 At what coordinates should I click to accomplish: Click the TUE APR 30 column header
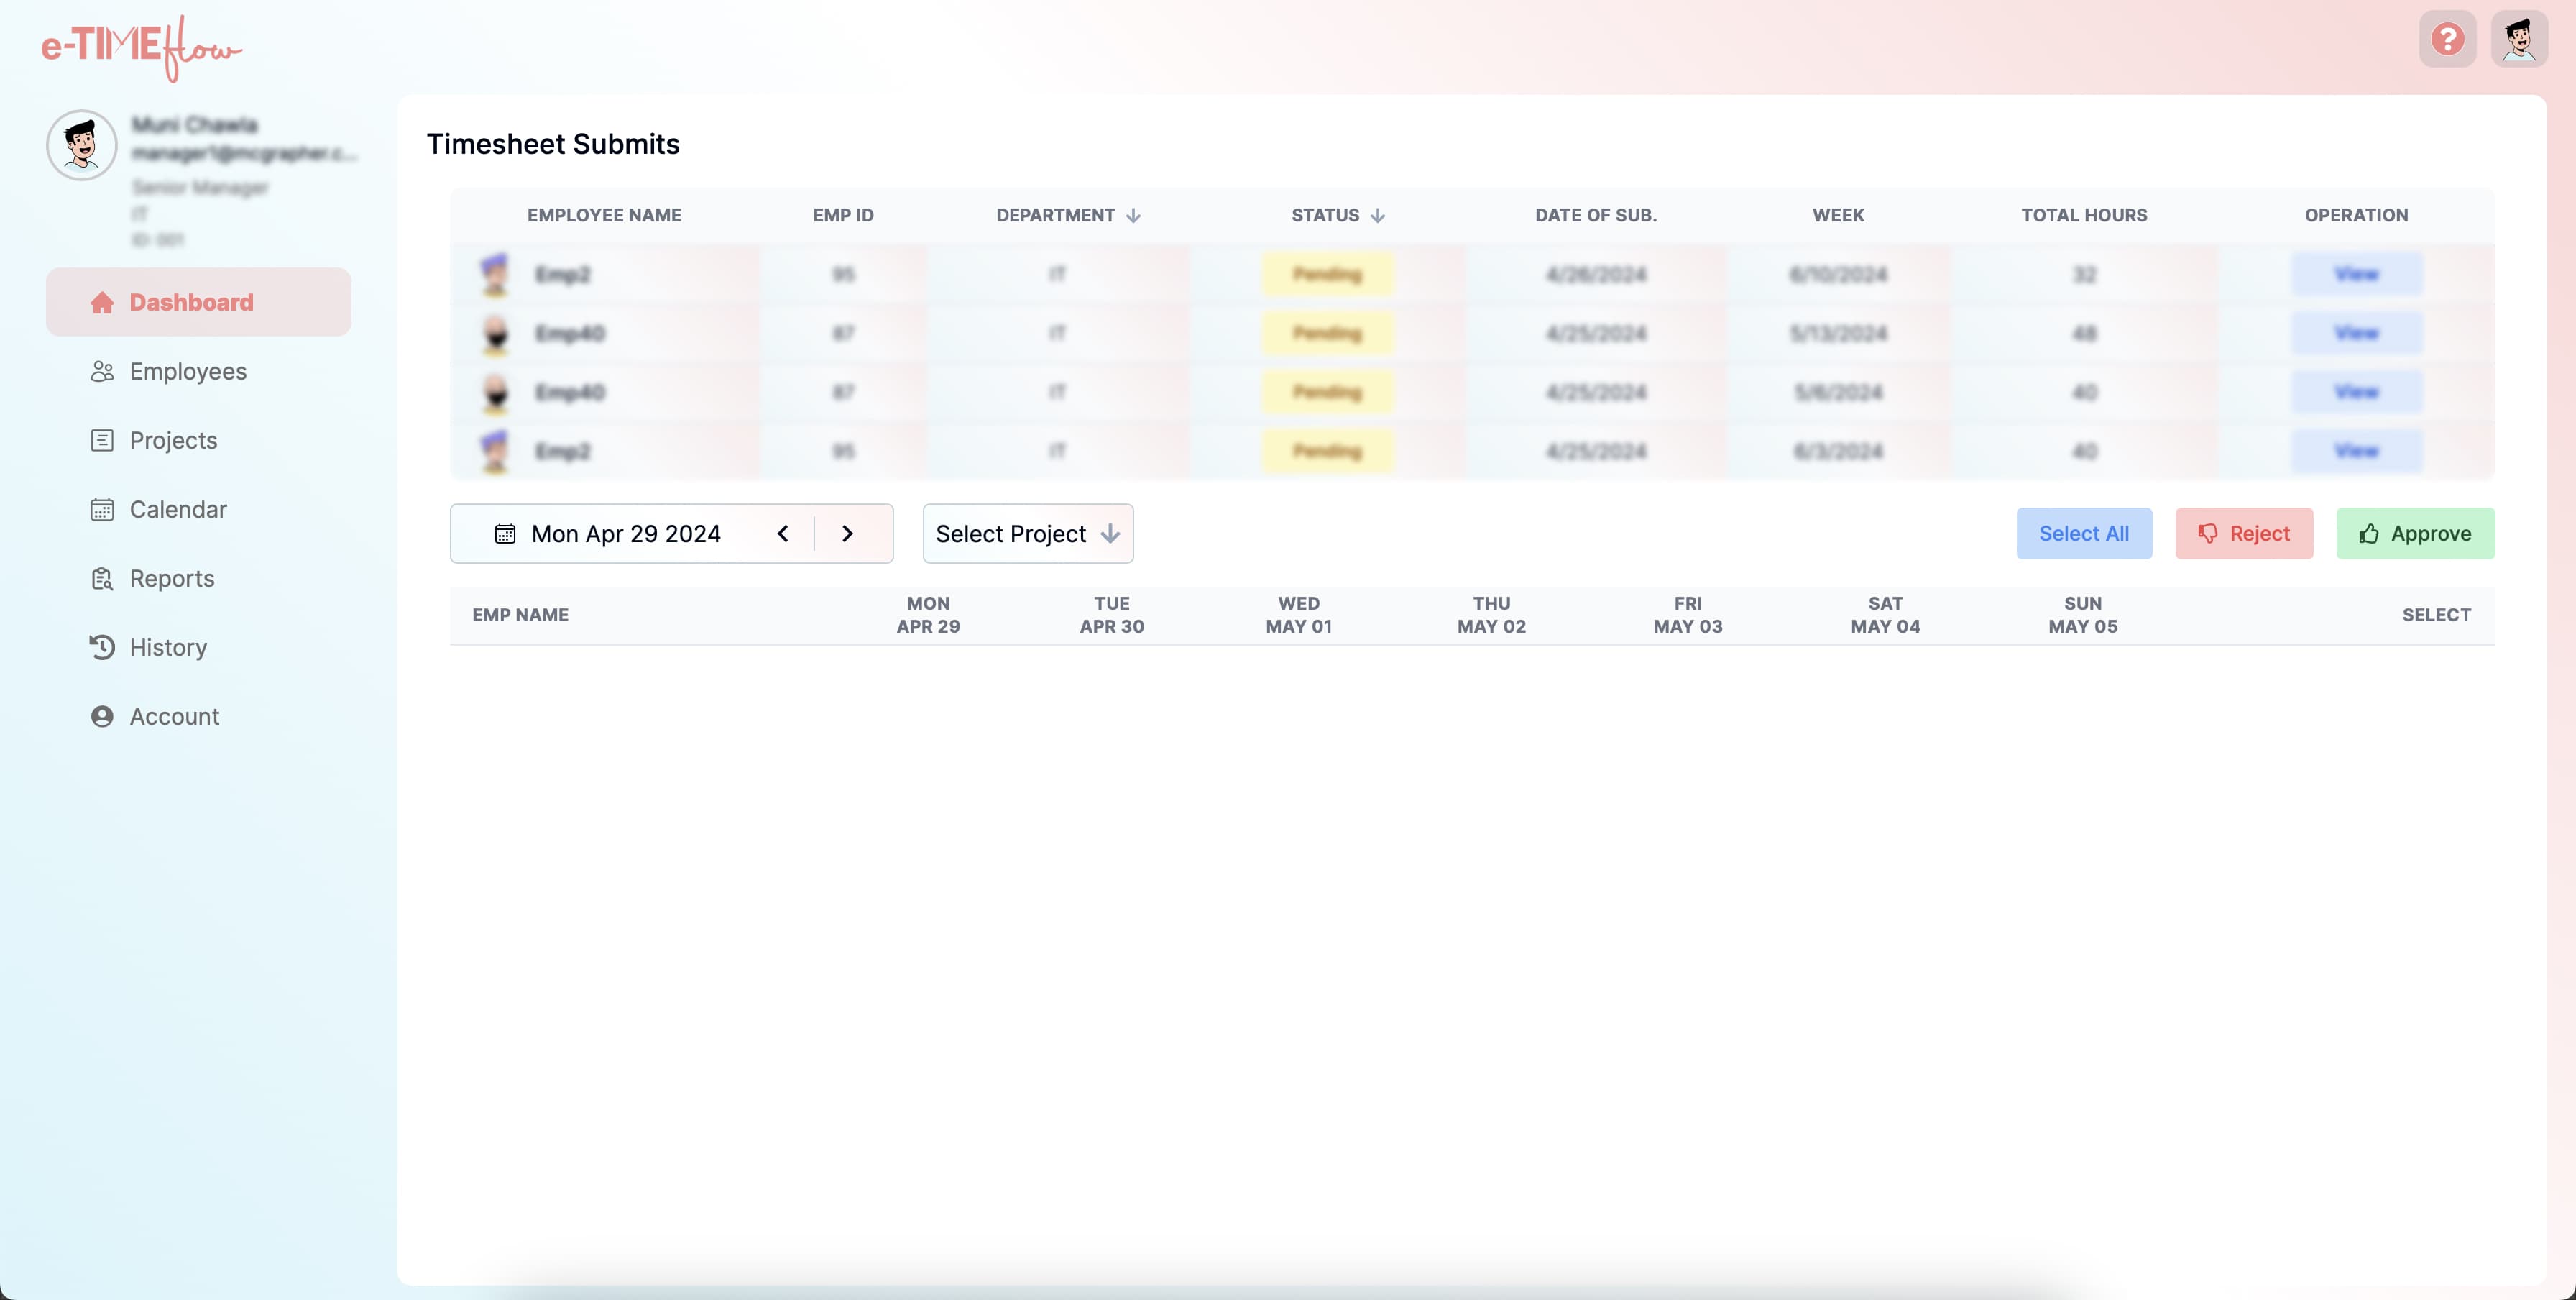coord(1111,615)
